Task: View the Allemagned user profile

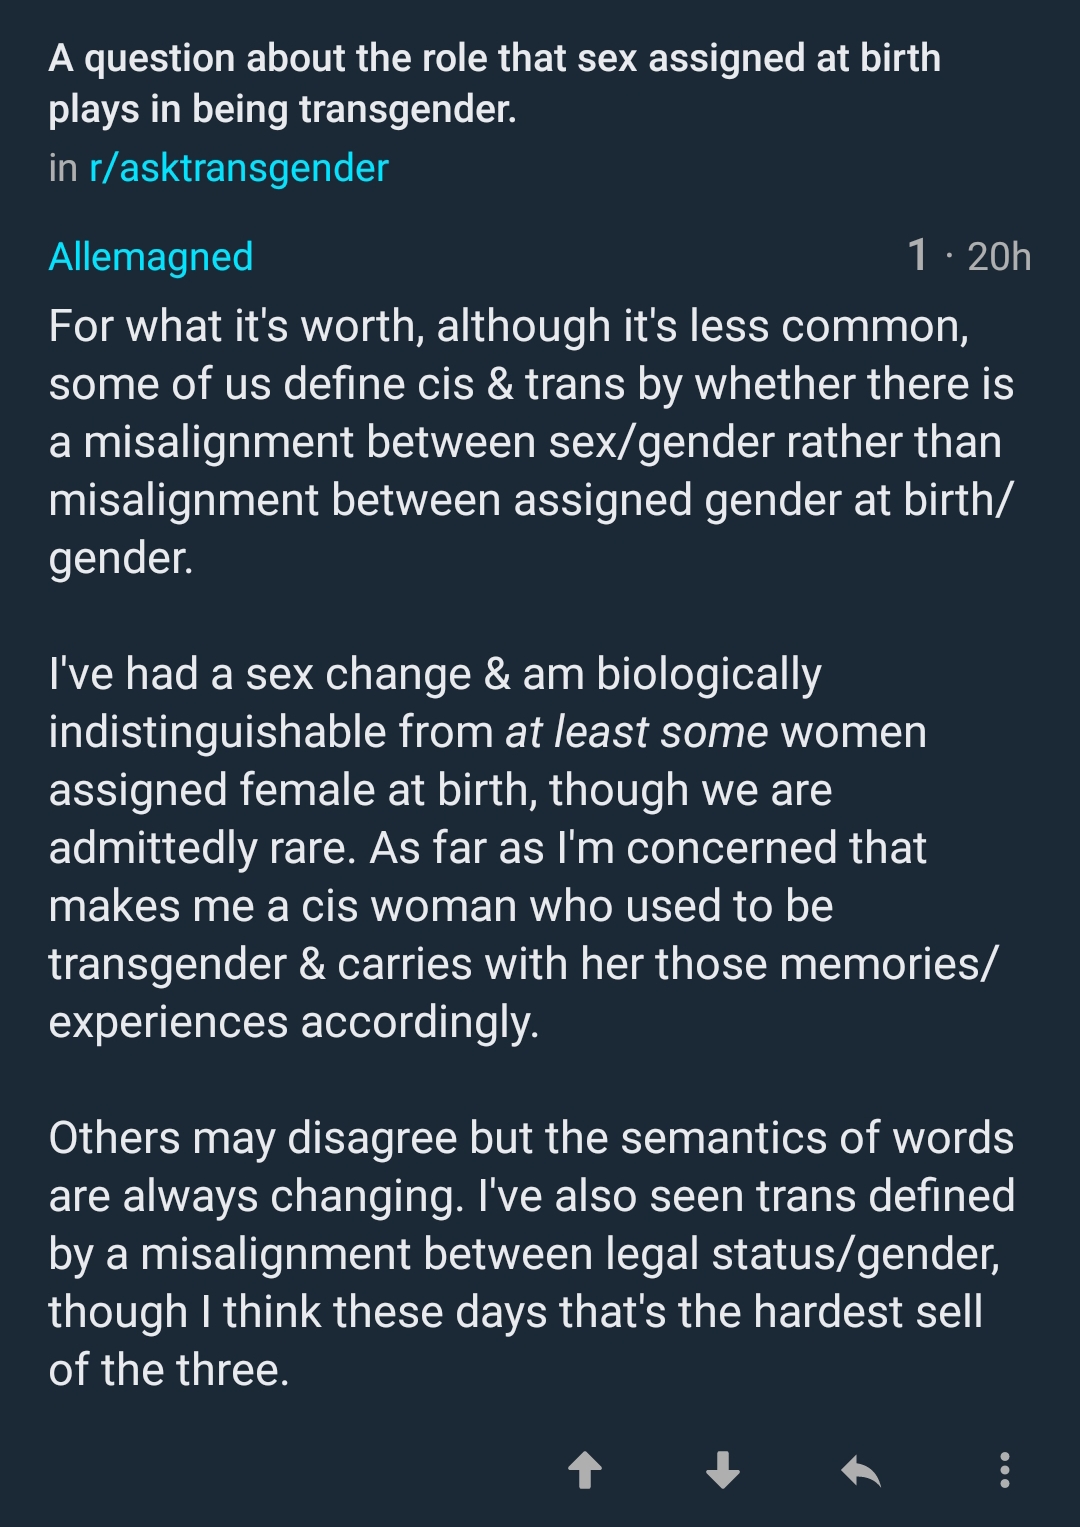Action: point(151,257)
